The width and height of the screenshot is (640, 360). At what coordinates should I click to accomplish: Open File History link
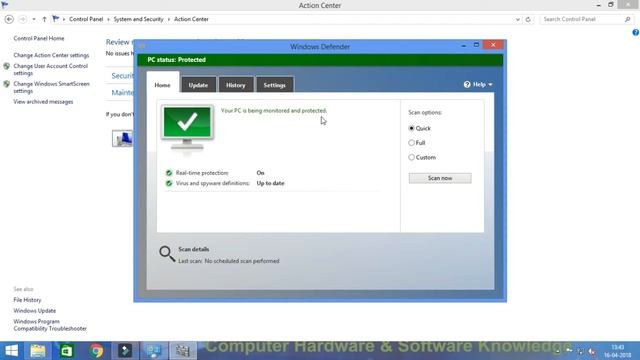pos(27,300)
